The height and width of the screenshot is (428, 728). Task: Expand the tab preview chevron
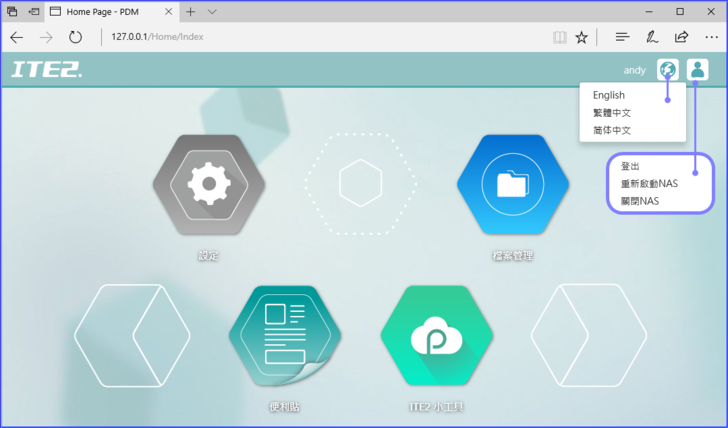[212, 12]
